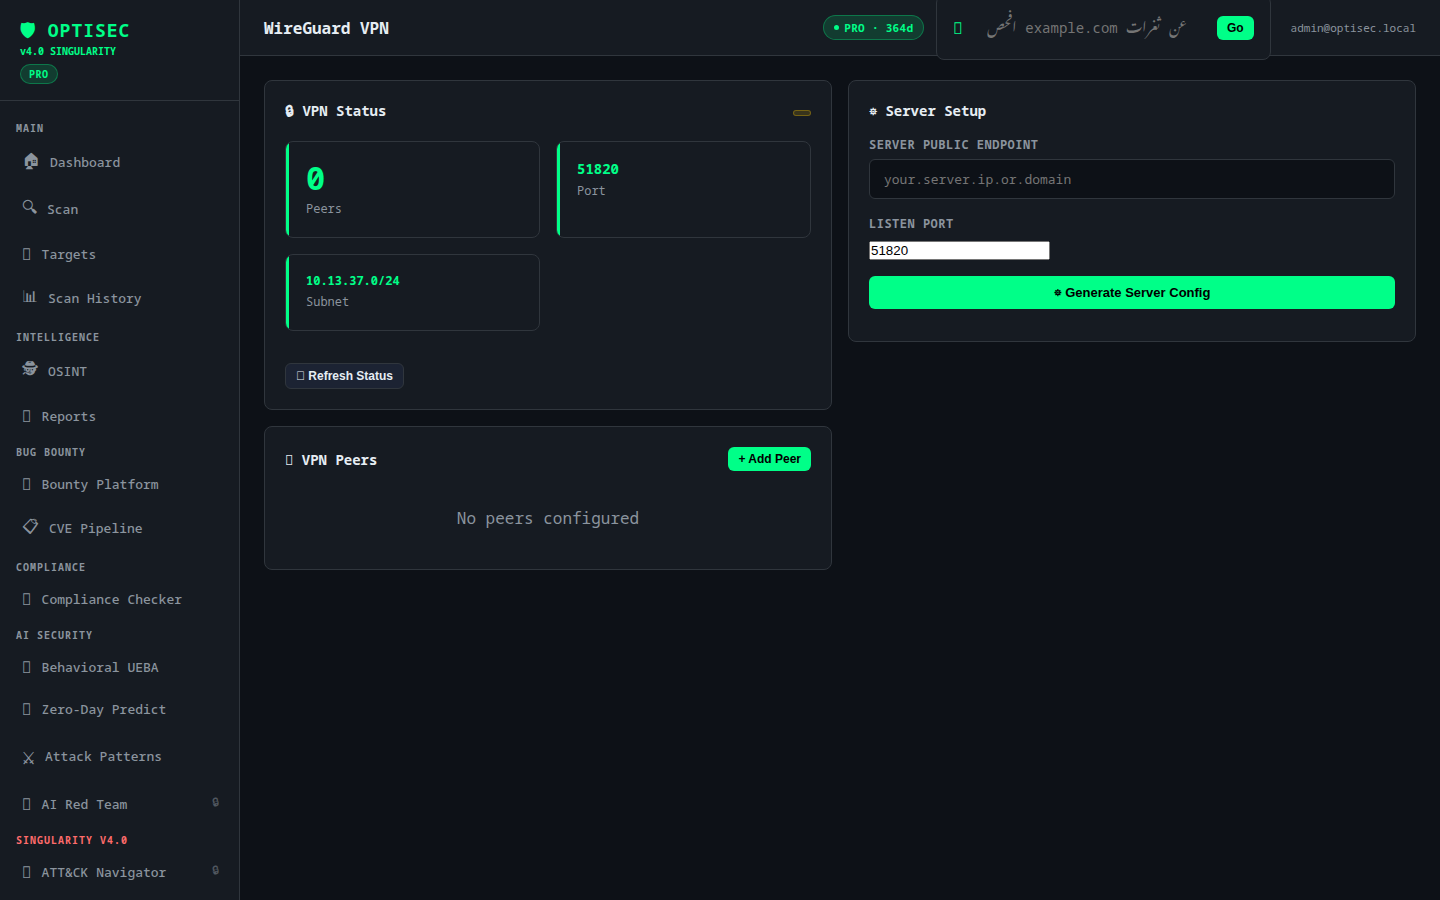Image resolution: width=1440 pixels, height=900 pixels.
Task: Click the Bounty Platform sidebar icon
Action: coord(27,484)
